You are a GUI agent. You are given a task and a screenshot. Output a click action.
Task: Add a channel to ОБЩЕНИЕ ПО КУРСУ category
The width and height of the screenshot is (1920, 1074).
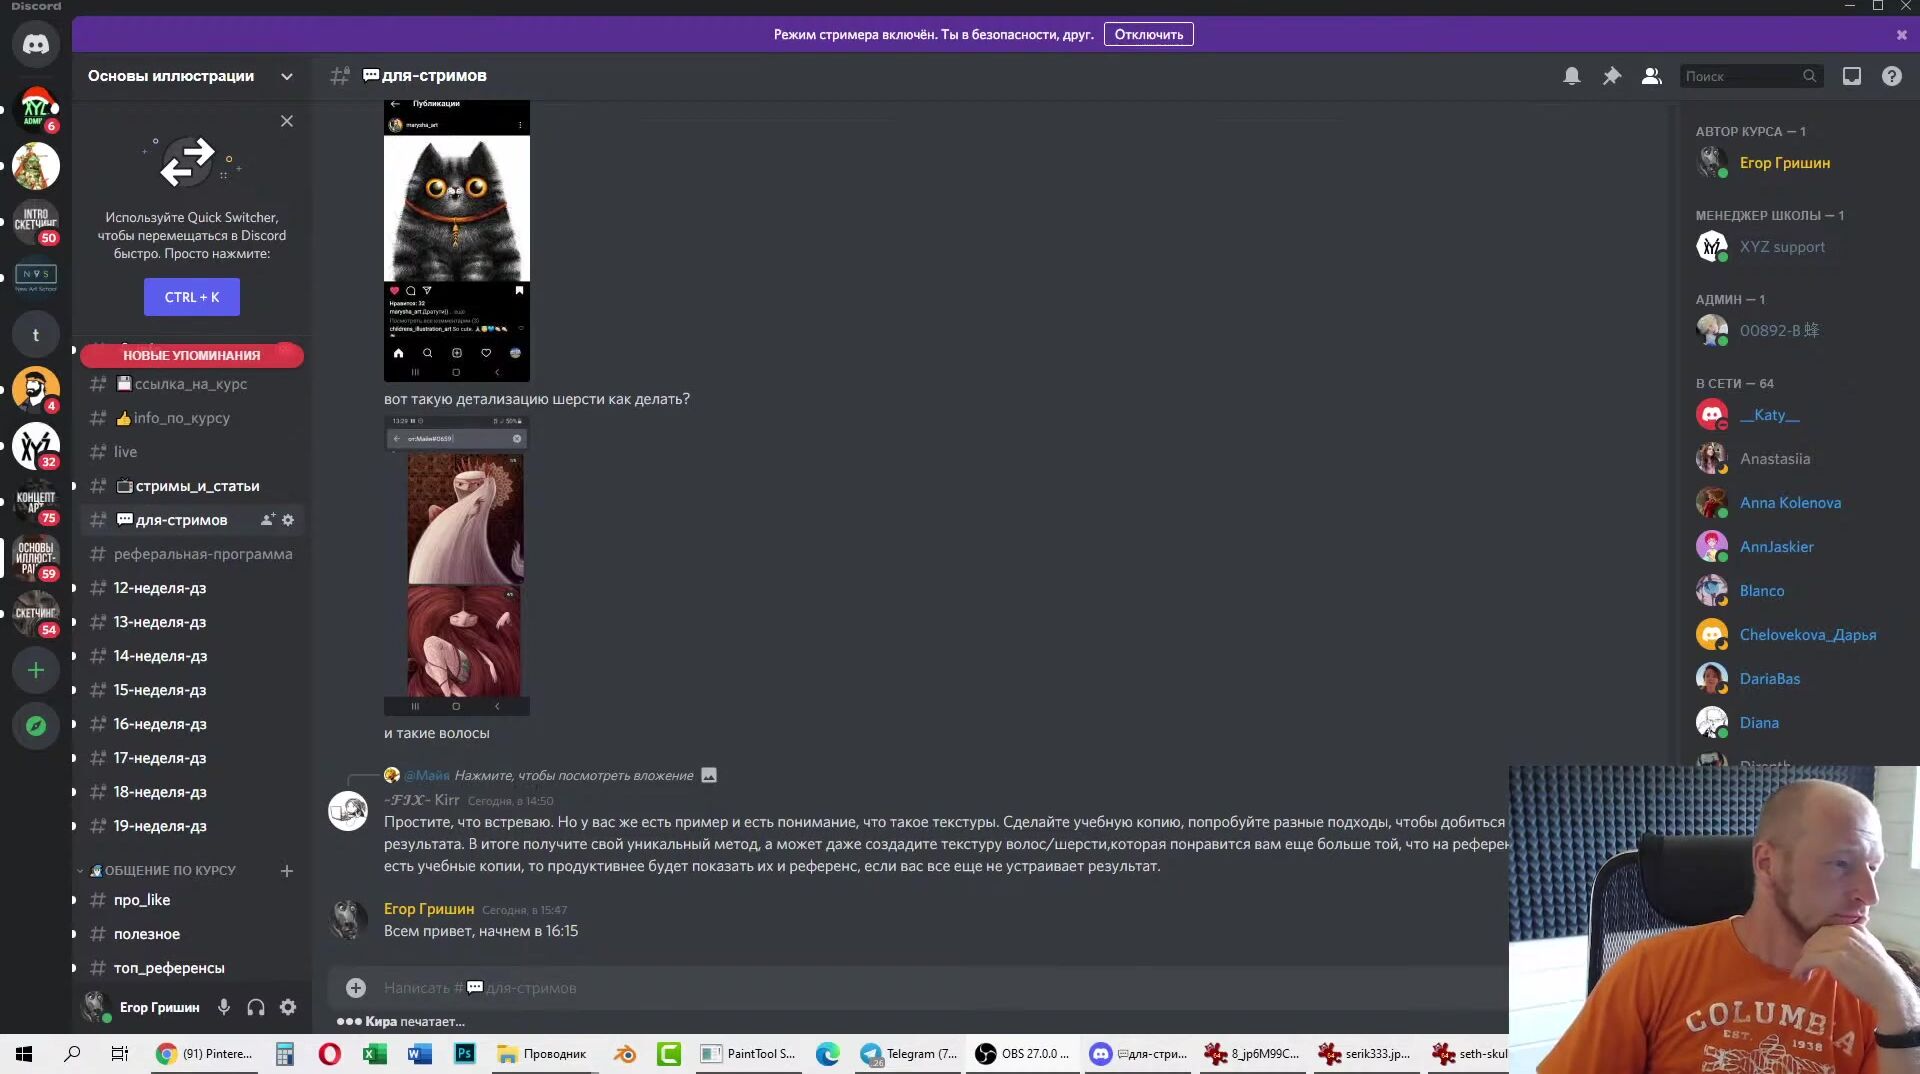(287, 871)
